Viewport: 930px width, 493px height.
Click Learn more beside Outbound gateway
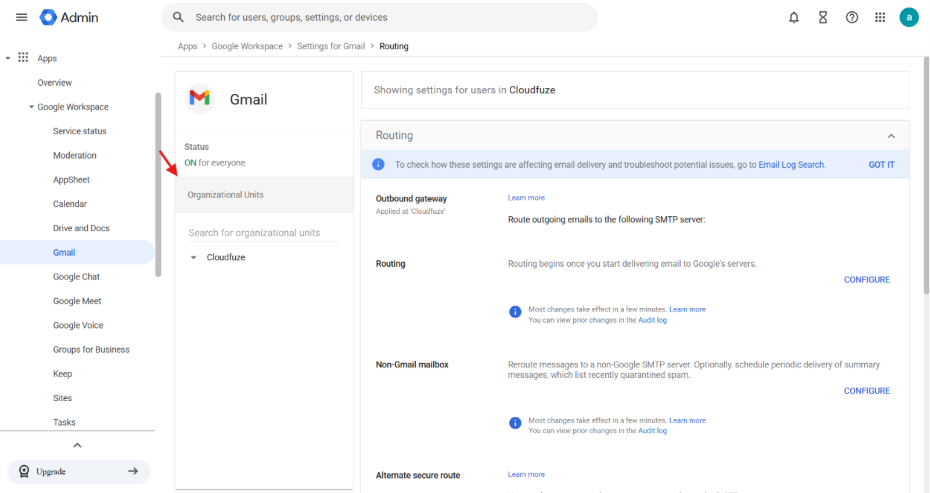click(526, 198)
